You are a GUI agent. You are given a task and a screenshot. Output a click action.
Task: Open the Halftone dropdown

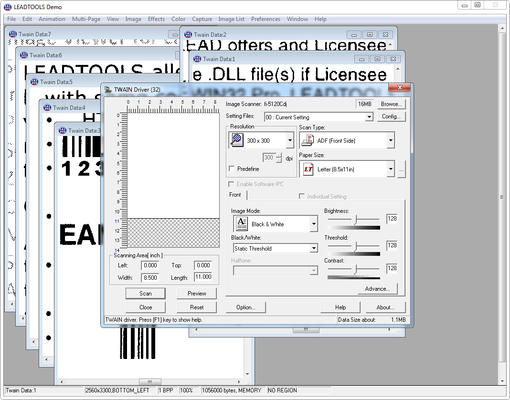[x=313, y=270]
